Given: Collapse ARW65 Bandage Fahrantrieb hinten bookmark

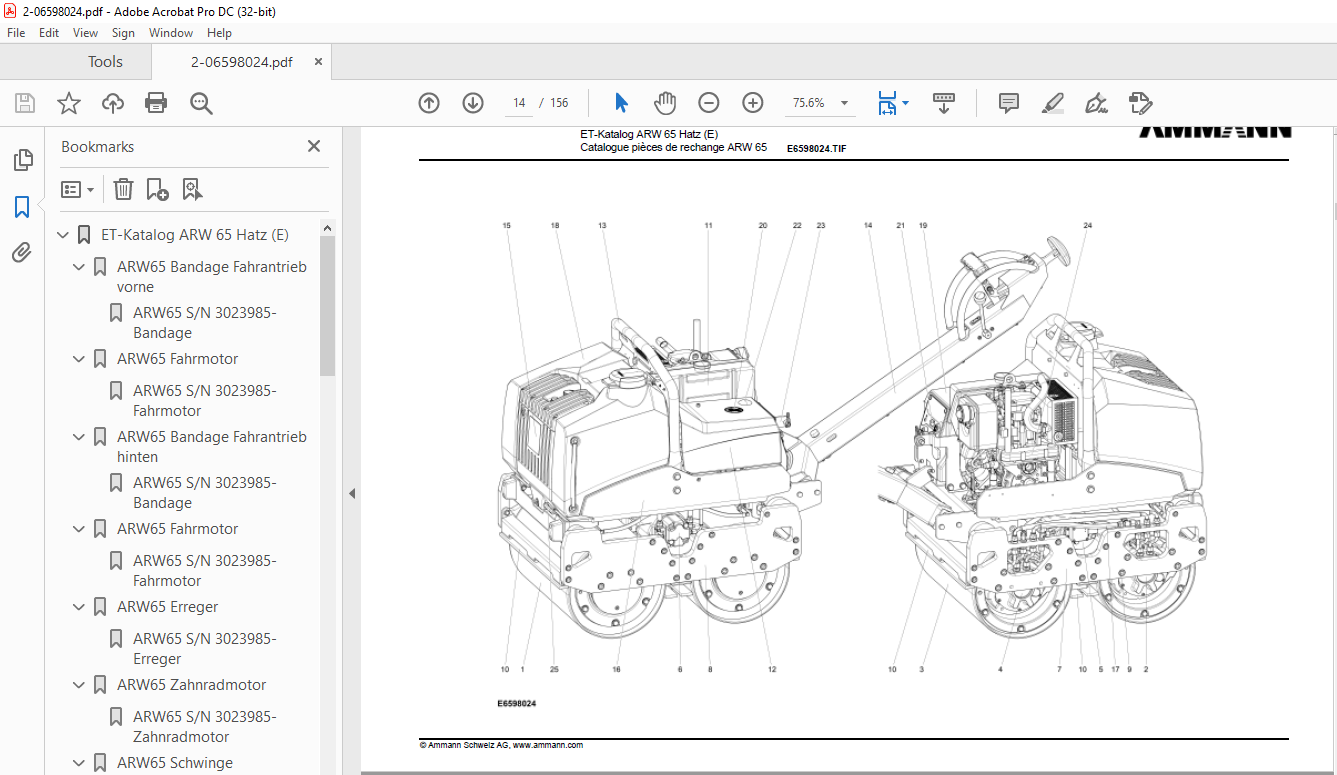Looking at the screenshot, I should click(x=79, y=437).
